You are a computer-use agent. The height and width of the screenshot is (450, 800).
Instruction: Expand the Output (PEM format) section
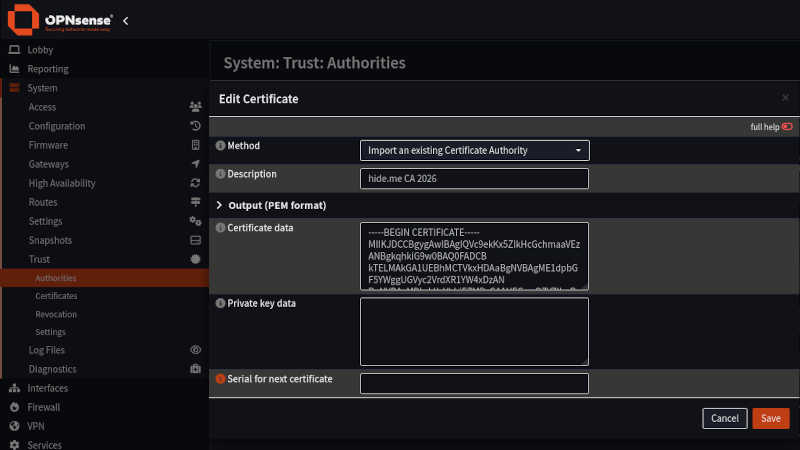point(272,205)
